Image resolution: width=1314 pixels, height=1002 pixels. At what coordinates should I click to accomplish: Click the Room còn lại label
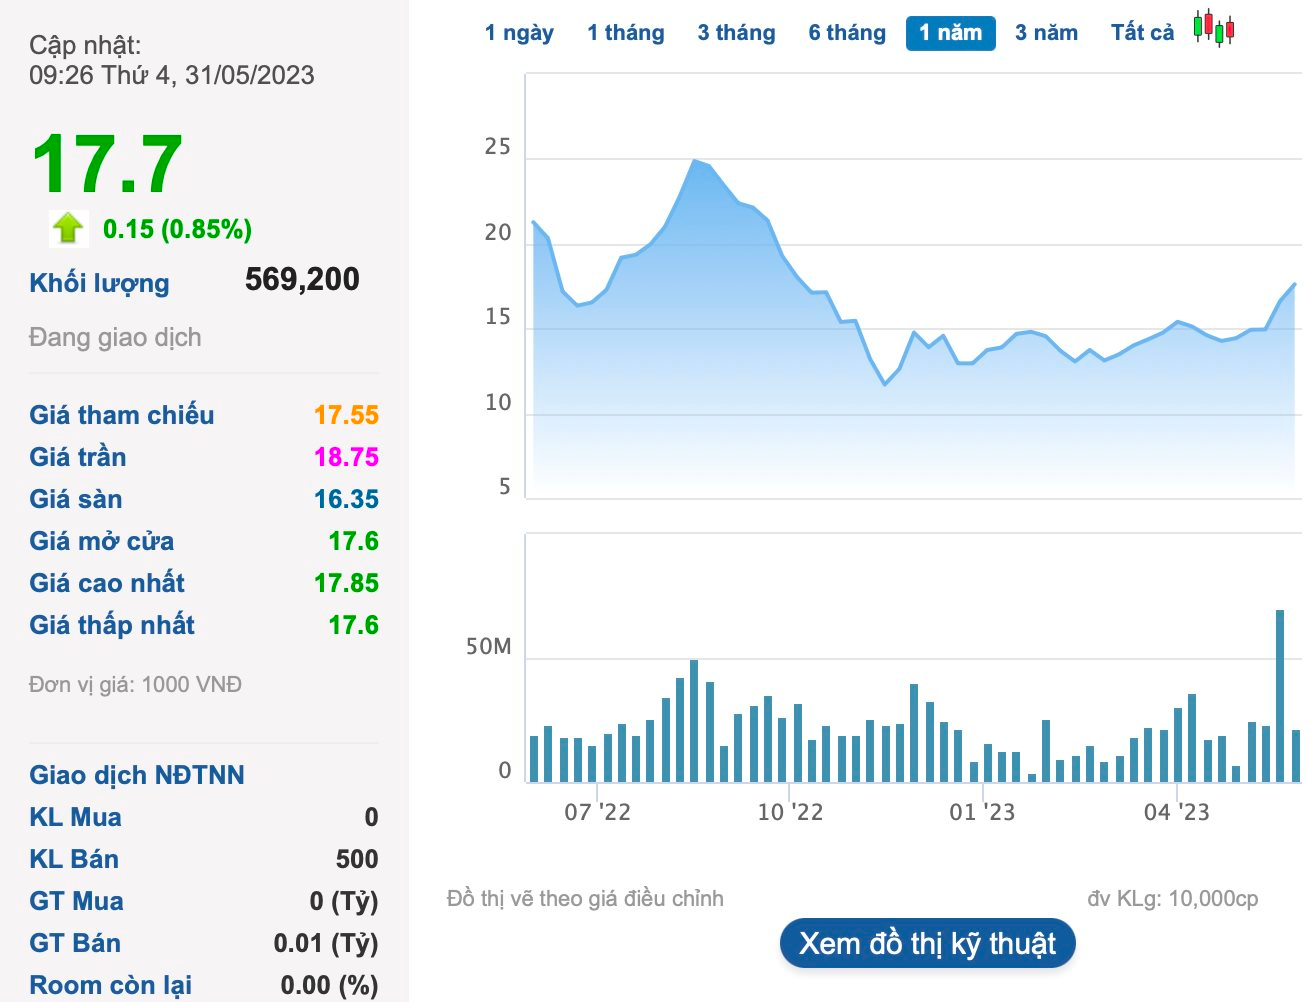coord(111,985)
